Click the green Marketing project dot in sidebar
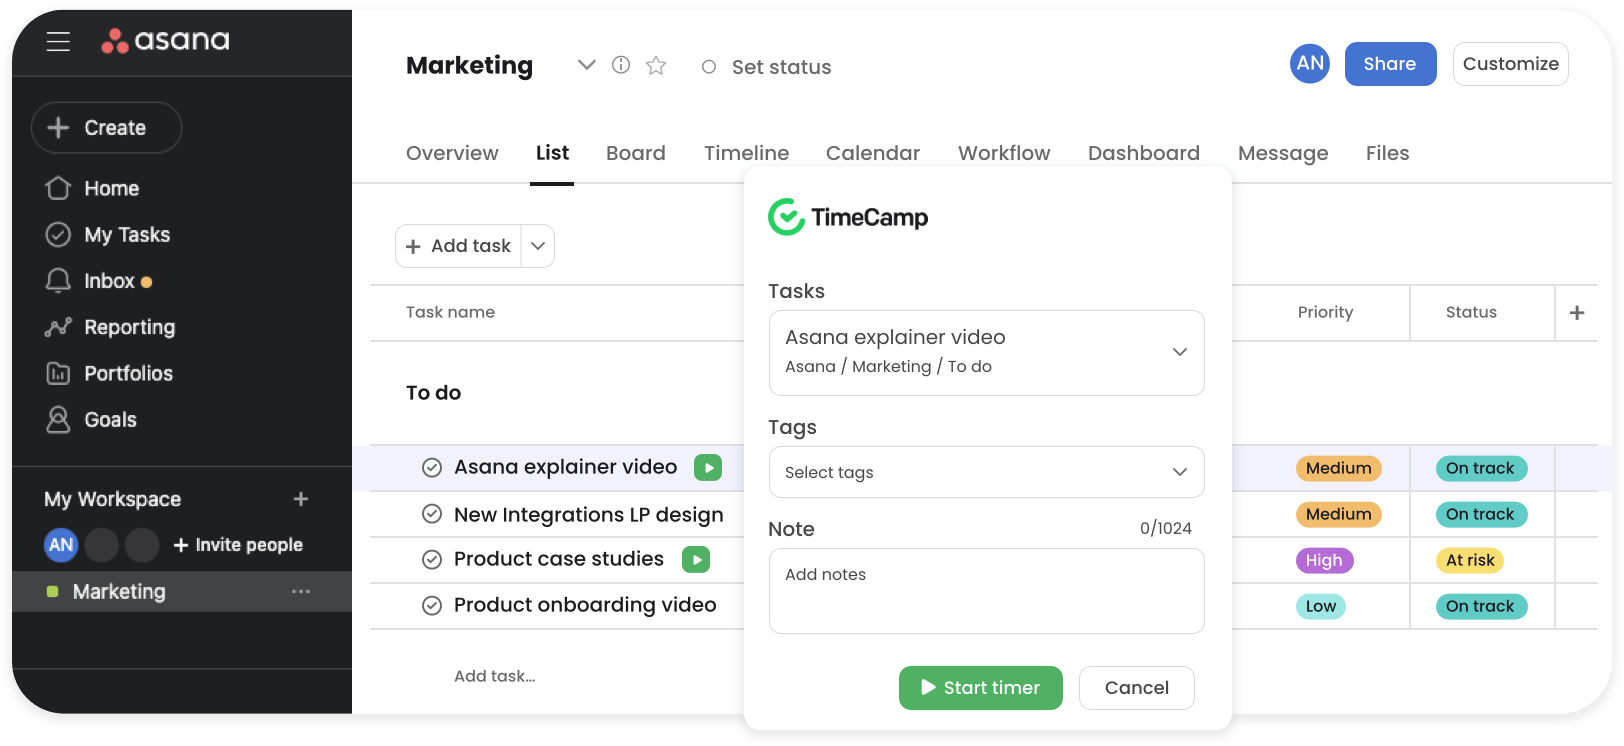The image size is (1624, 746). (52, 592)
